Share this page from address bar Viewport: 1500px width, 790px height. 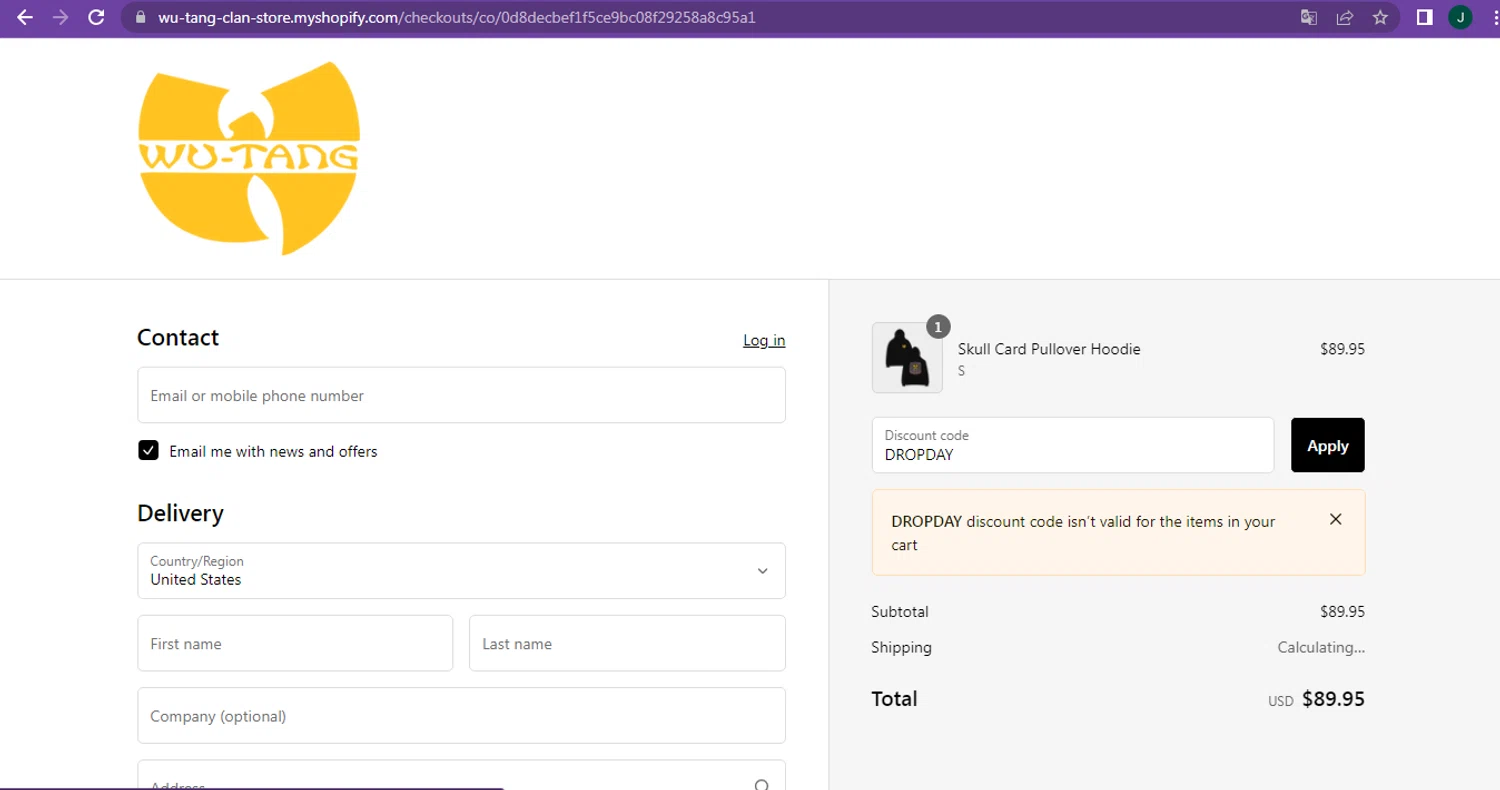point(1345,17)
